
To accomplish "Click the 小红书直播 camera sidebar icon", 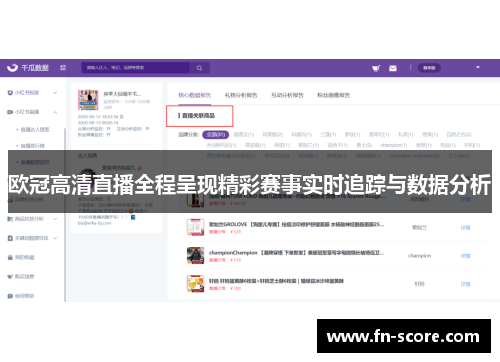I will pos(10,112).
